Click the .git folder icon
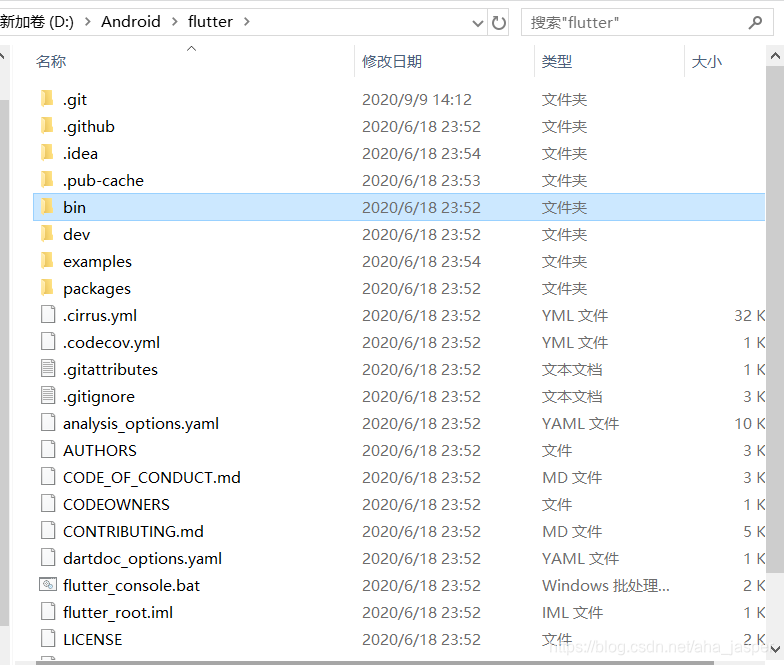 pos(46,98)
